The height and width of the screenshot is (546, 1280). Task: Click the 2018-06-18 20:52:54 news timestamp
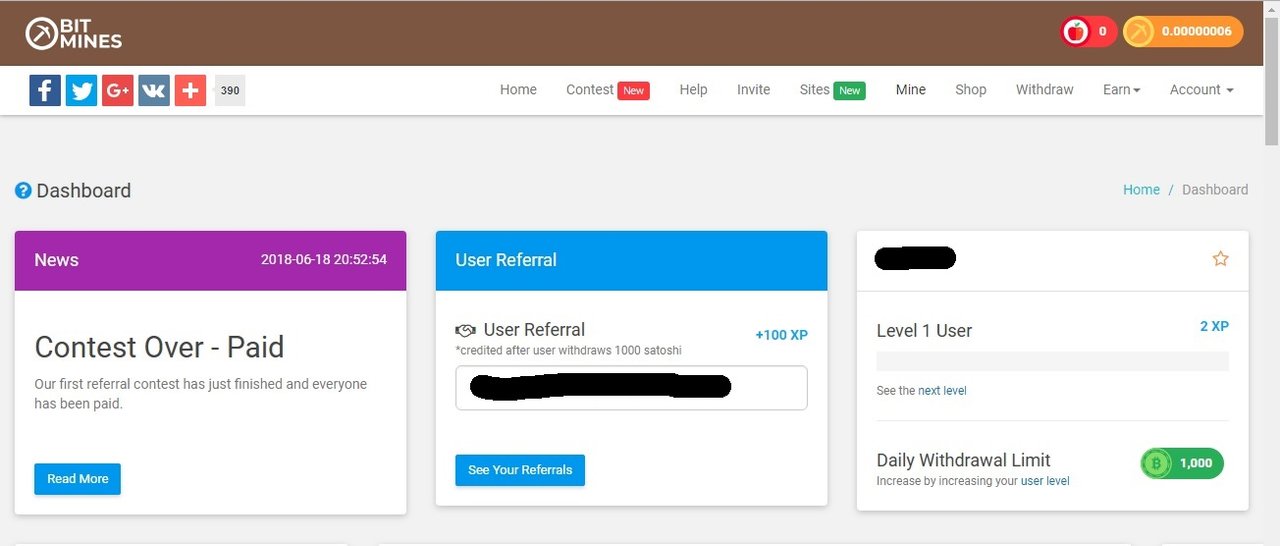pos(324,260)
